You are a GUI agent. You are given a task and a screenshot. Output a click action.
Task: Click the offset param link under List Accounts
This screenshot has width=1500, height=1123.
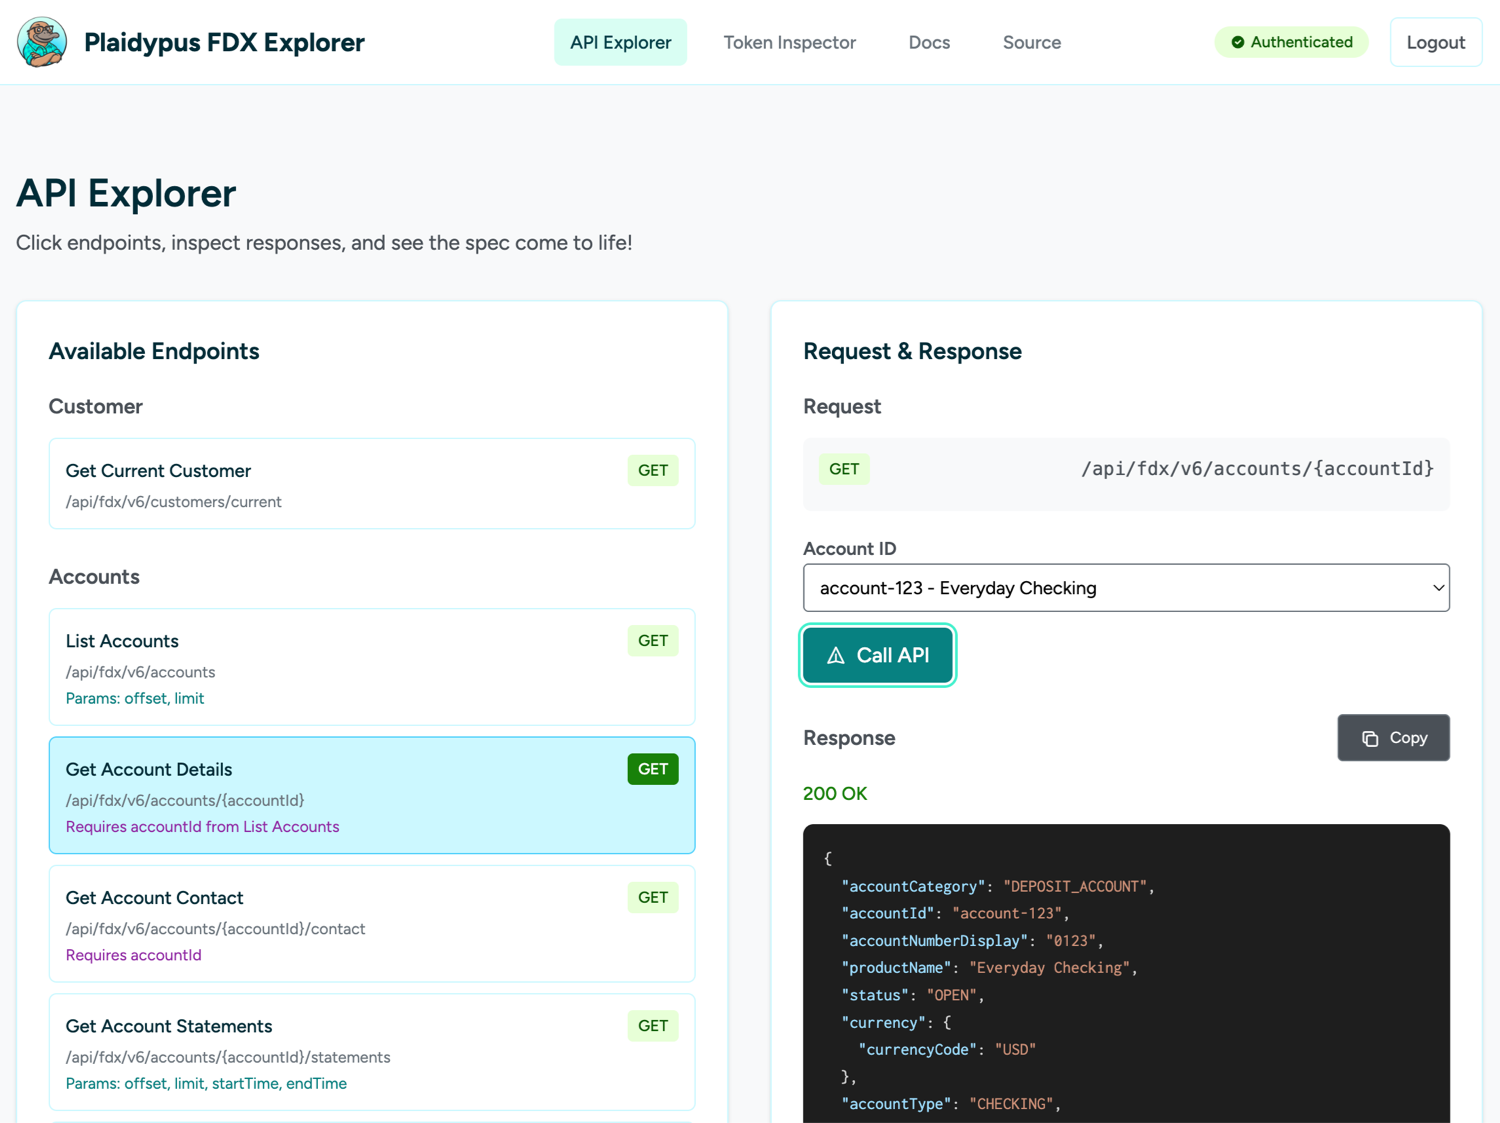(146, 698)
